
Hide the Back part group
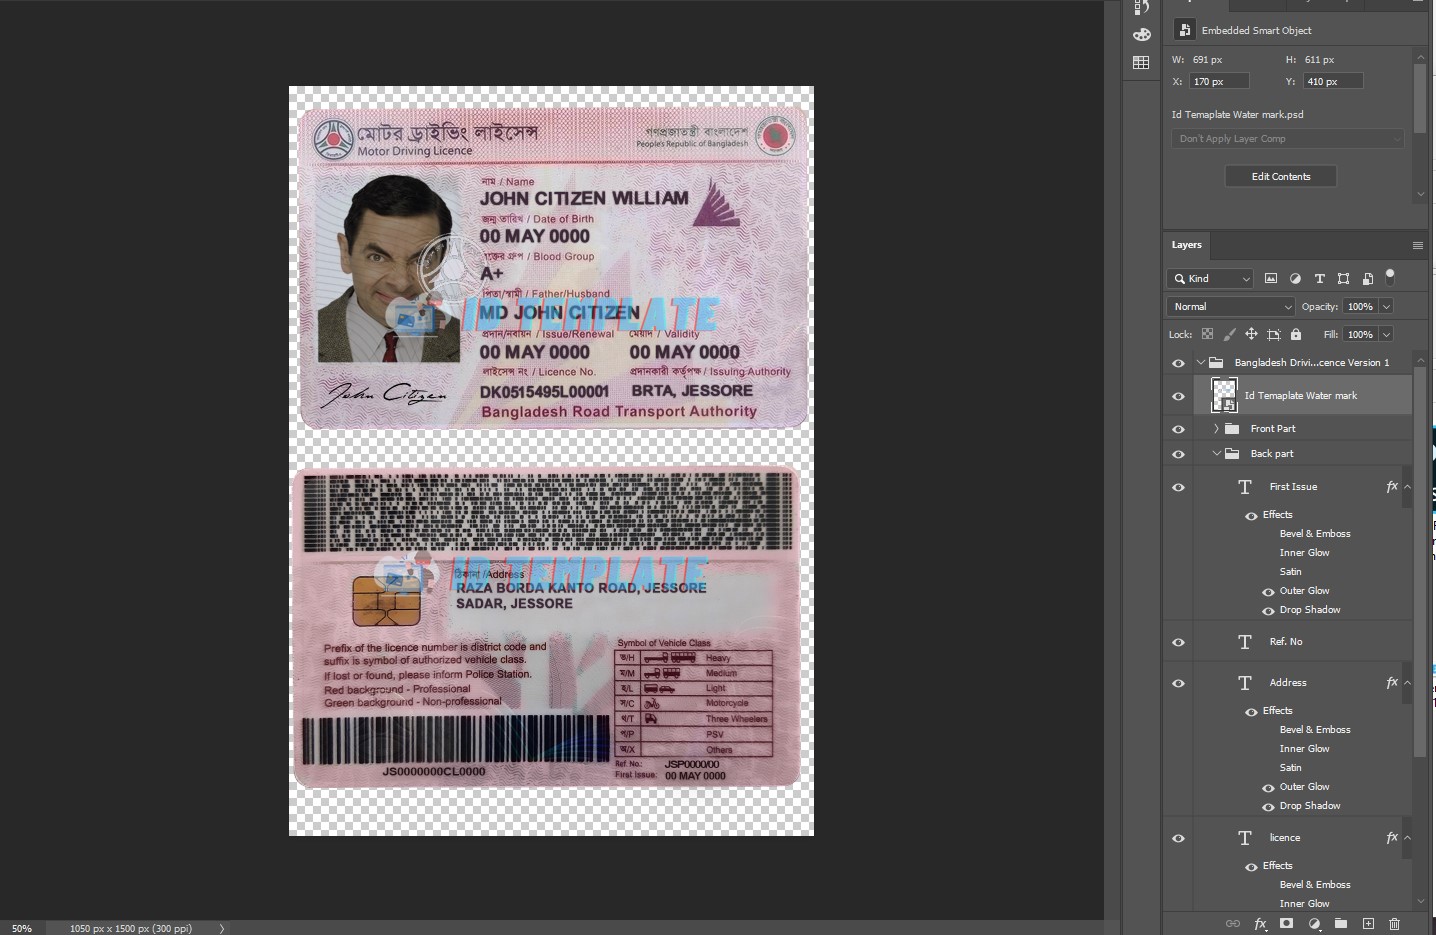(1178, 454)
